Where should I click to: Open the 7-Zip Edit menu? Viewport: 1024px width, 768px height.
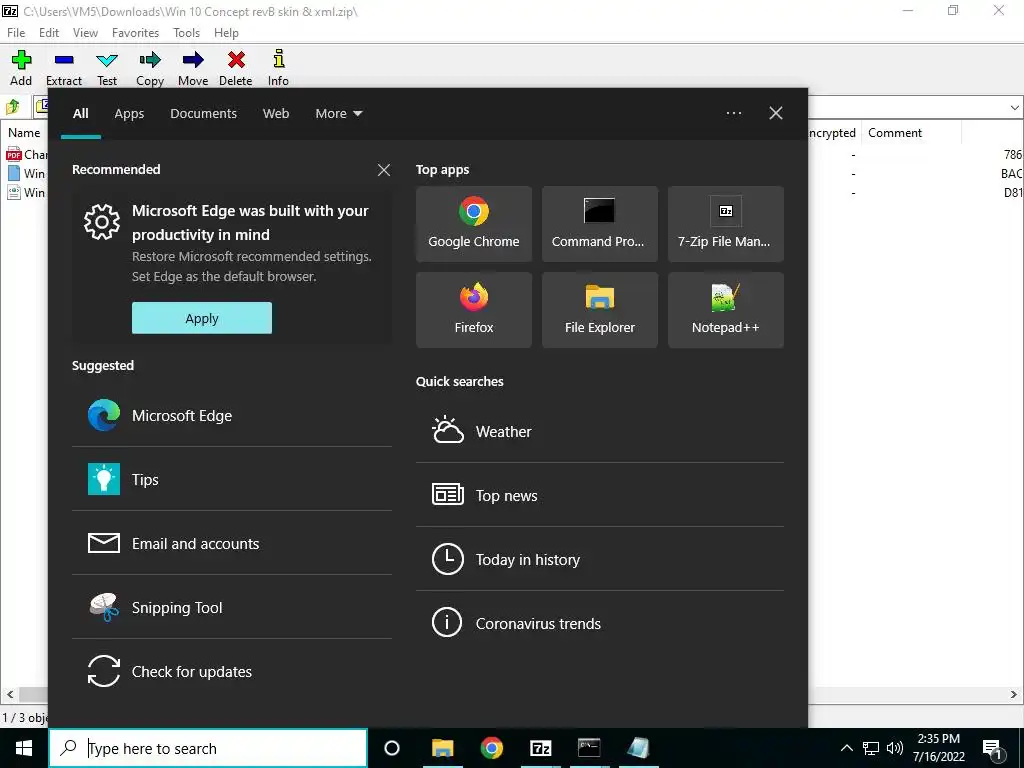[49, 33]
